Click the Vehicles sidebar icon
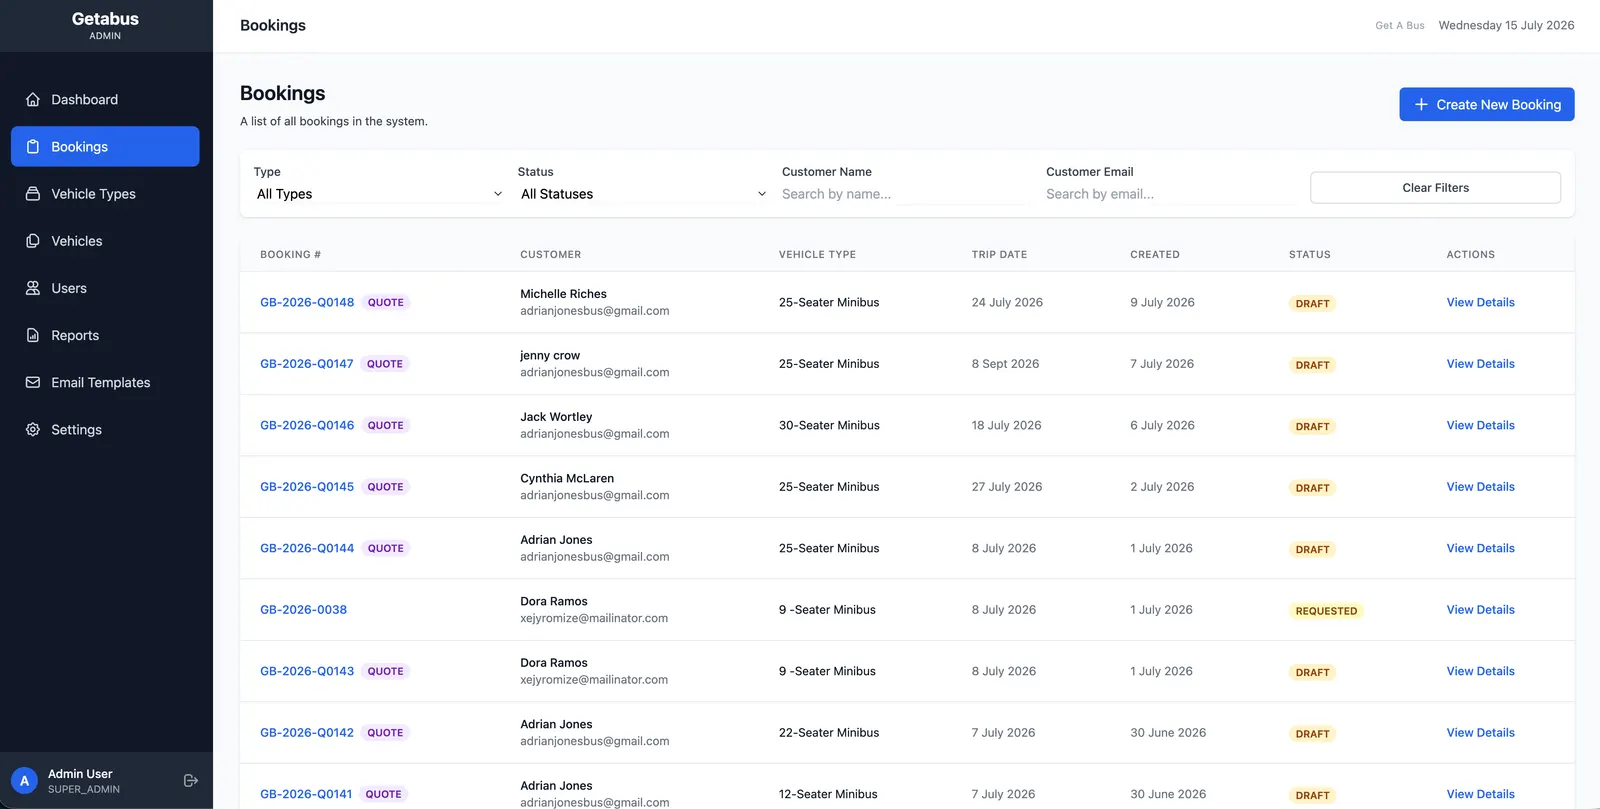 [x=33, y=241]
